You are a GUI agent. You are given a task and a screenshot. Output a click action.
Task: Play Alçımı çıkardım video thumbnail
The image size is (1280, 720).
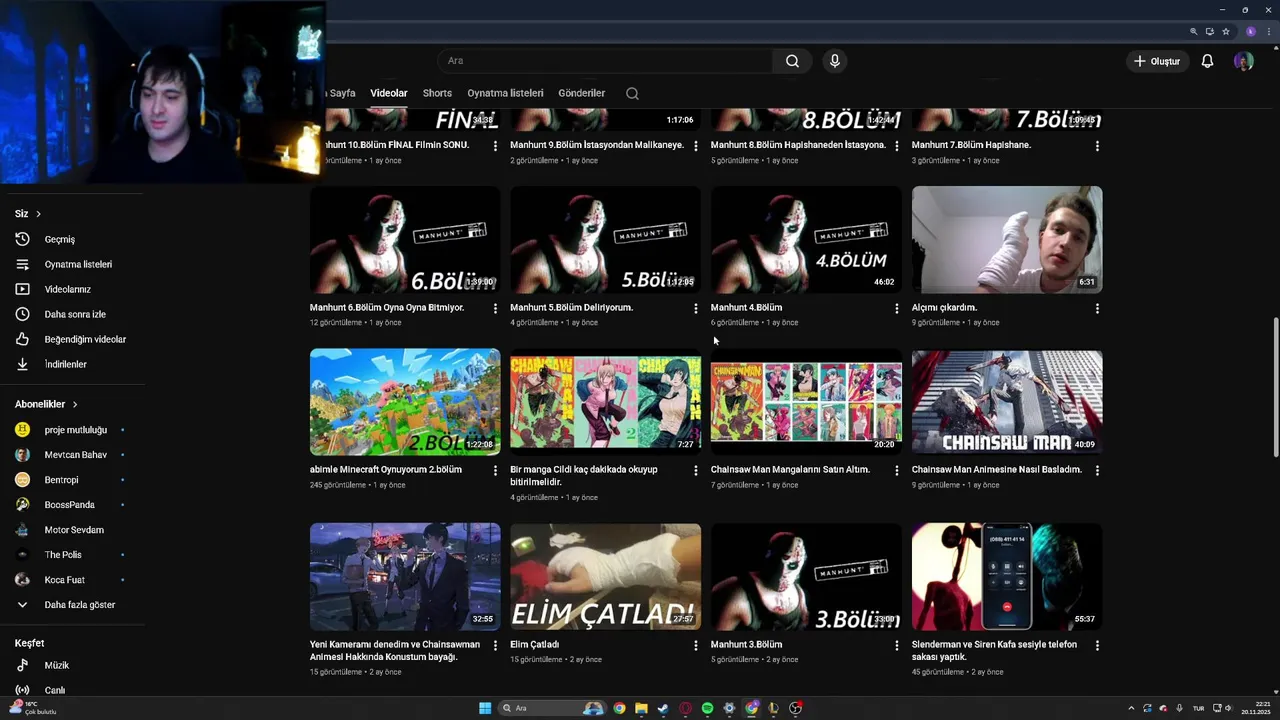(1007, 240)
